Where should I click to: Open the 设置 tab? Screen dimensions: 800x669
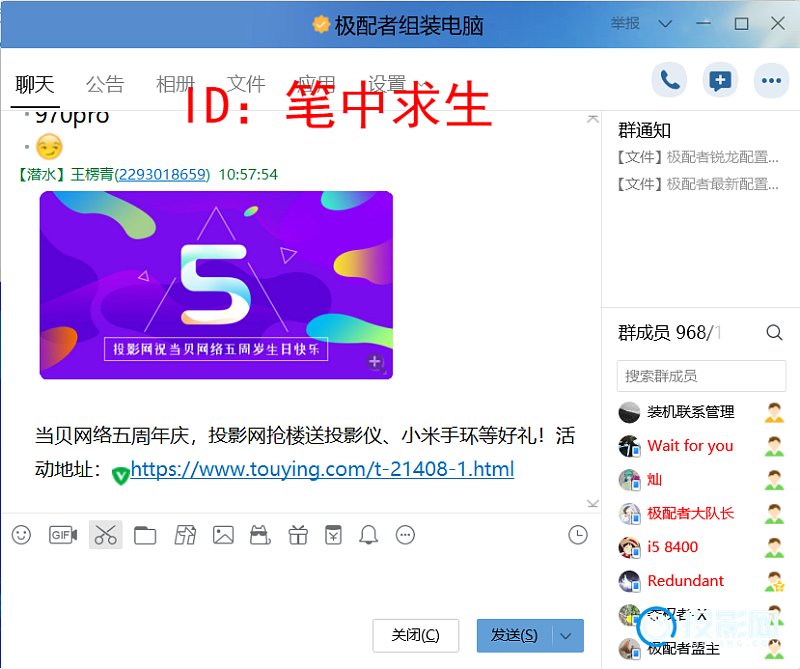[x=387, y=84]
